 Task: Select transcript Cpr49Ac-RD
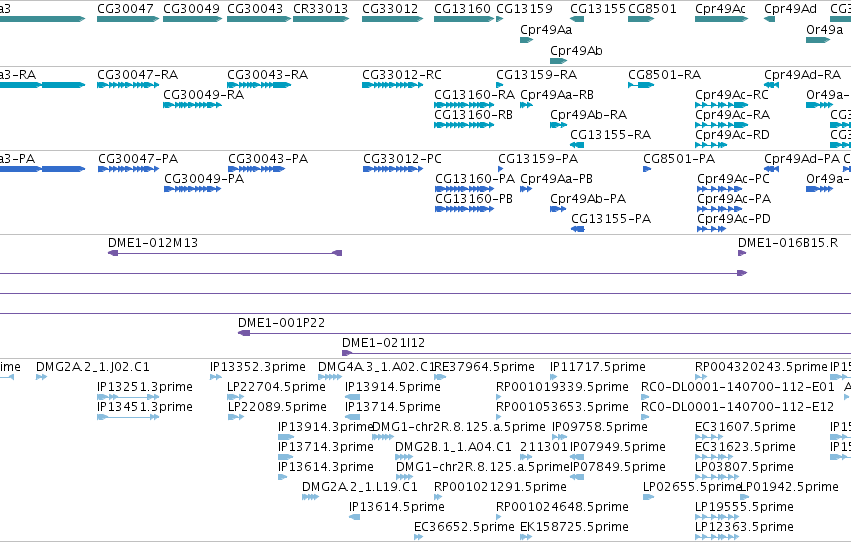click(x=711, y=145)
